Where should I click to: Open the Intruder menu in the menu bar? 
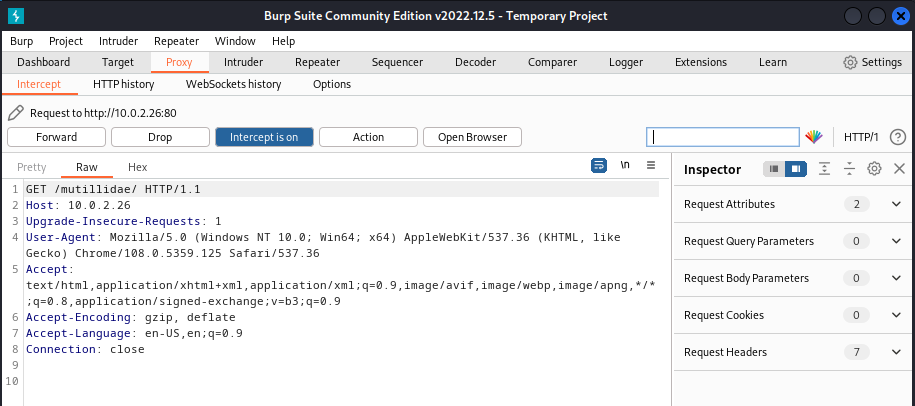[x=118, y=41]
